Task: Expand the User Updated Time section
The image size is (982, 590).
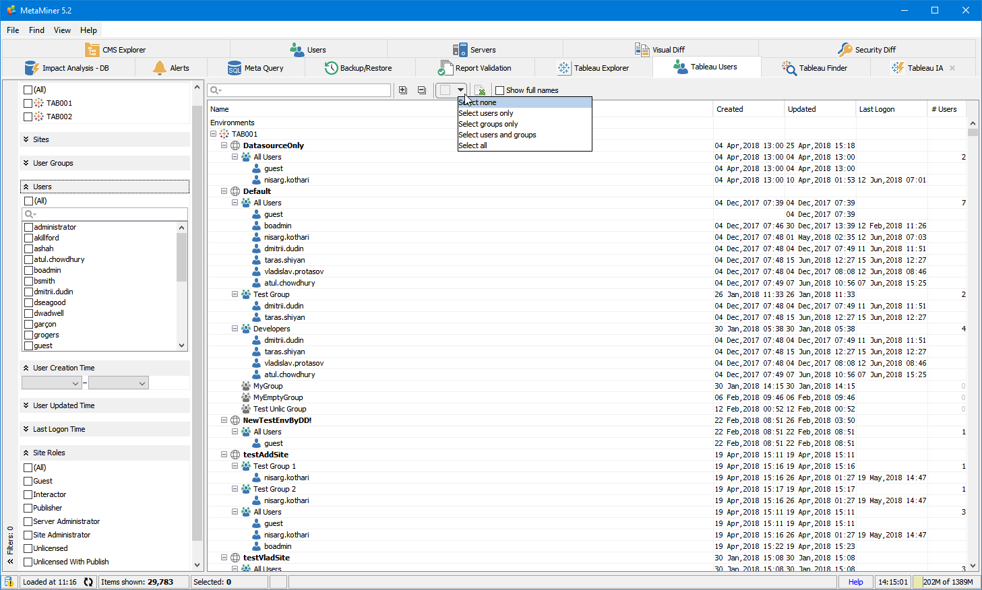Action: tap(105, 406)
